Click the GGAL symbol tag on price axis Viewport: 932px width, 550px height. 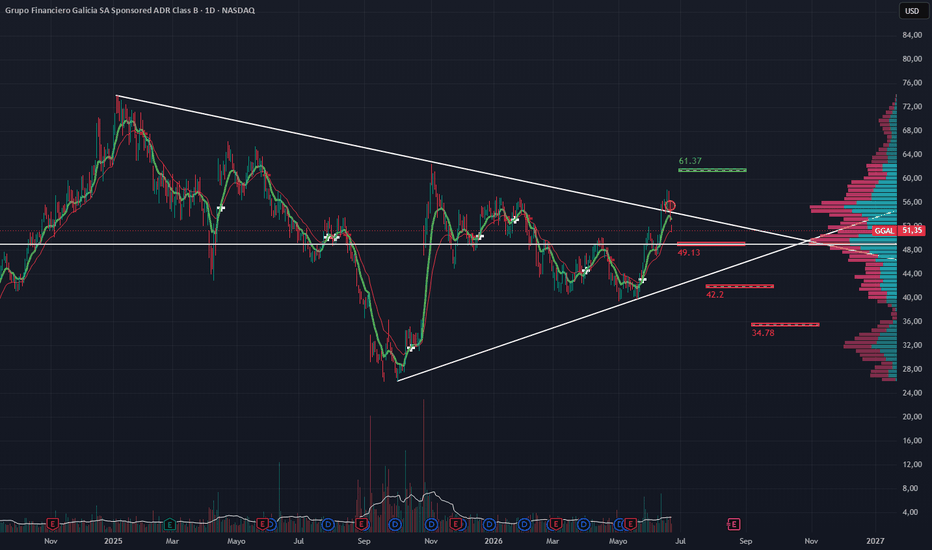click(x=884, y=231)
